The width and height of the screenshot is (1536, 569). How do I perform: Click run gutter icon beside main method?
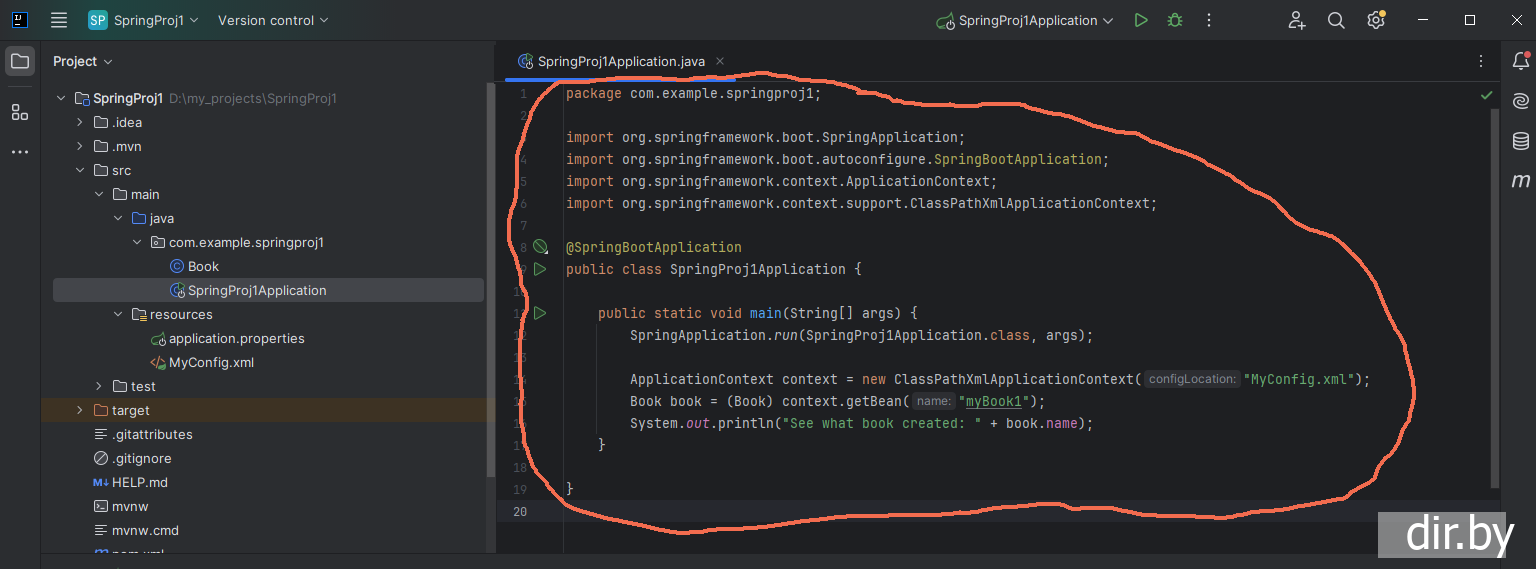540,313
